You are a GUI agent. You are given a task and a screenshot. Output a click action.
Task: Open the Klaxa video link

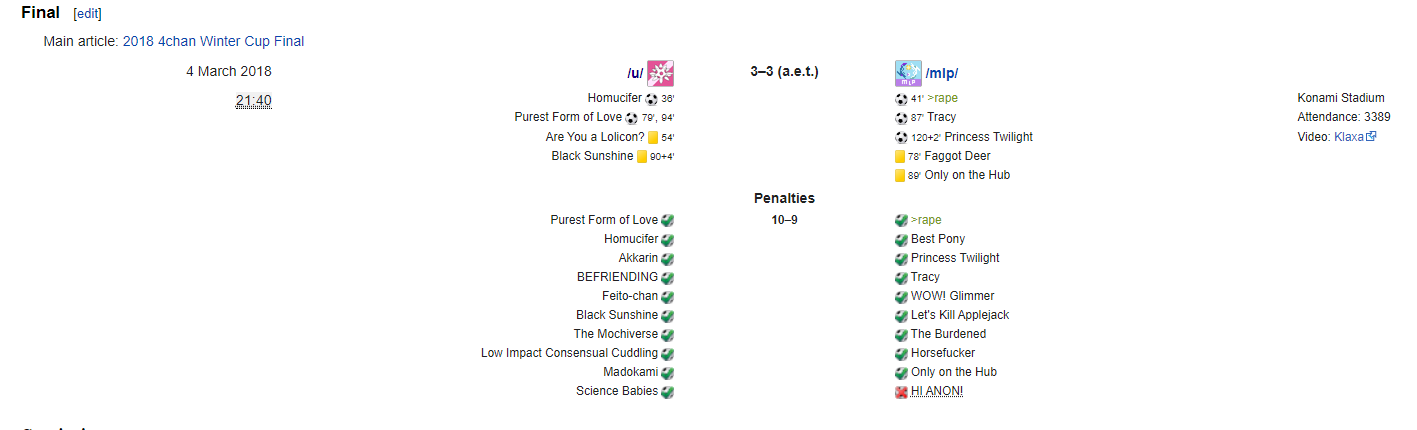click(x=1348, y=136)
